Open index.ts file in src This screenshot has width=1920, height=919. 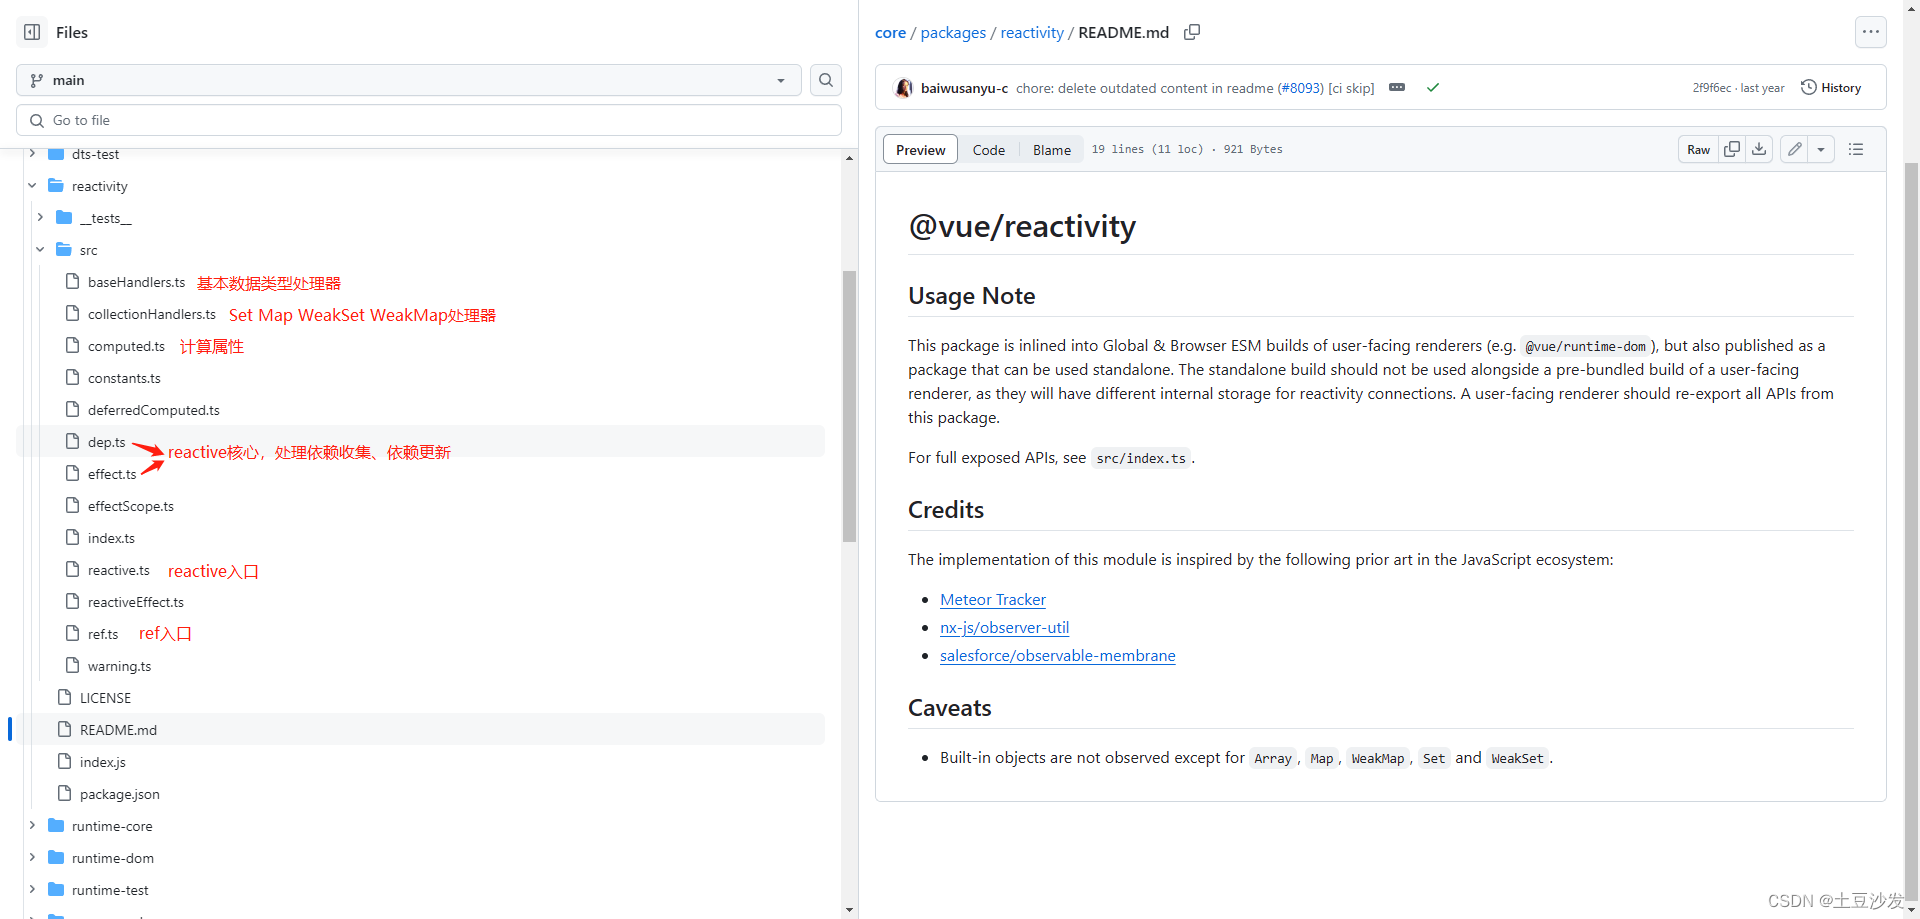tap(111, 538)
